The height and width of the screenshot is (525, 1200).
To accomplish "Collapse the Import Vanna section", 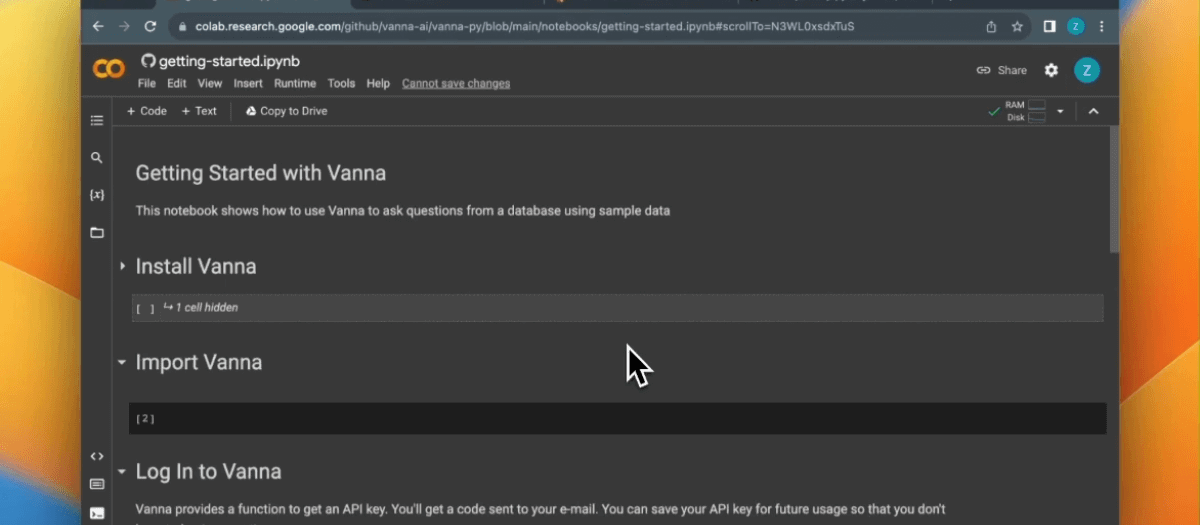I will (123, 362).
